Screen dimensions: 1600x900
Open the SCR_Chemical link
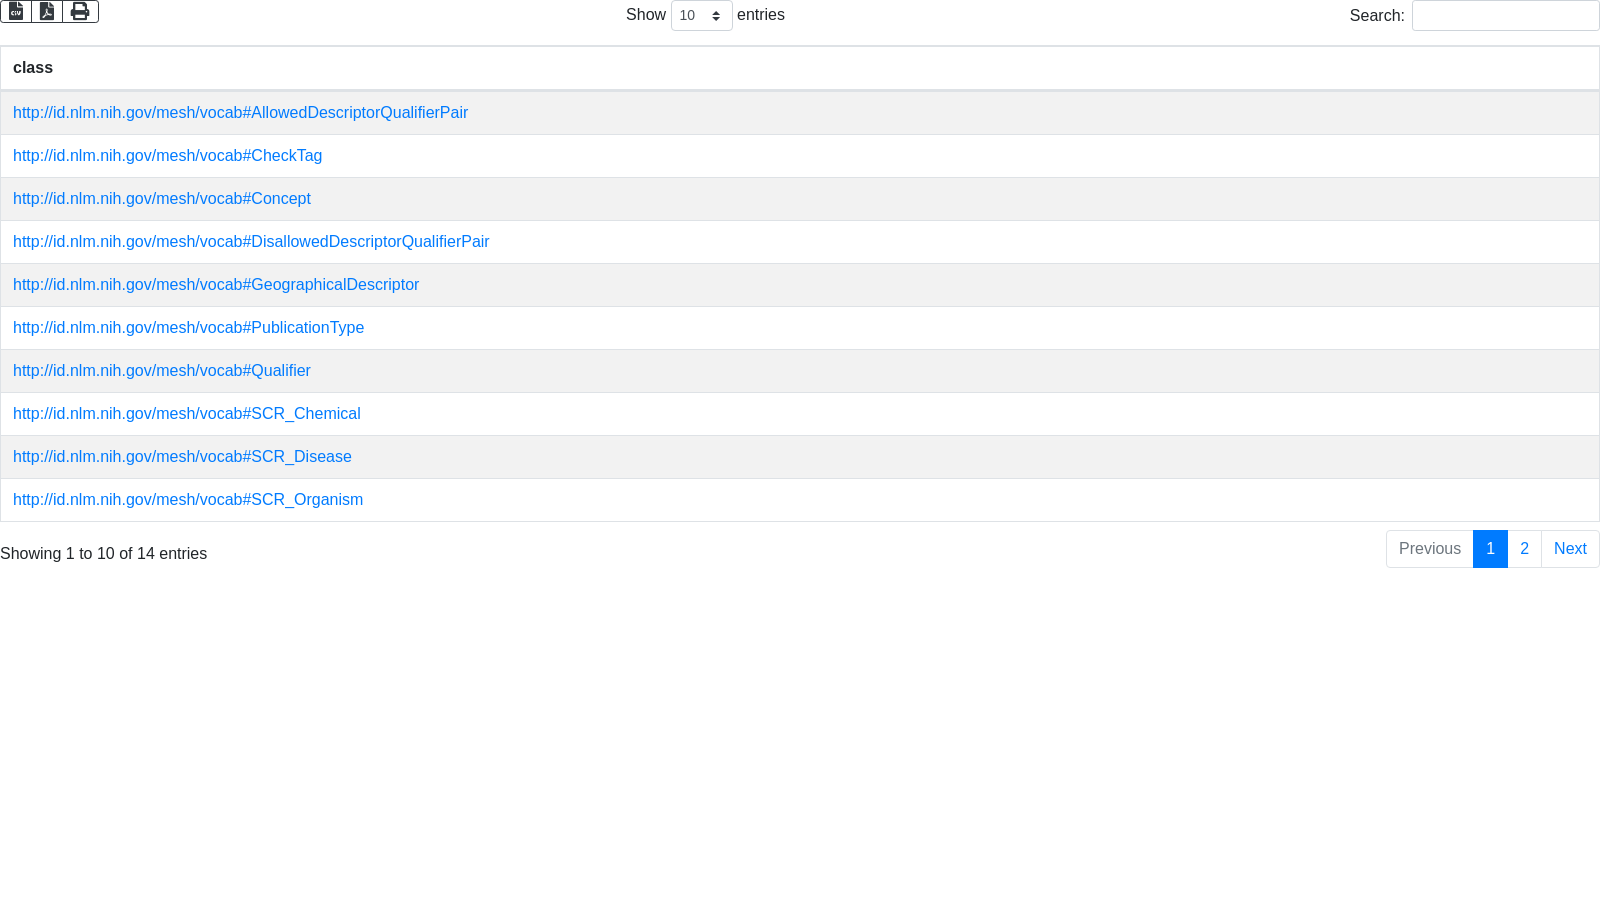point(186,414)
